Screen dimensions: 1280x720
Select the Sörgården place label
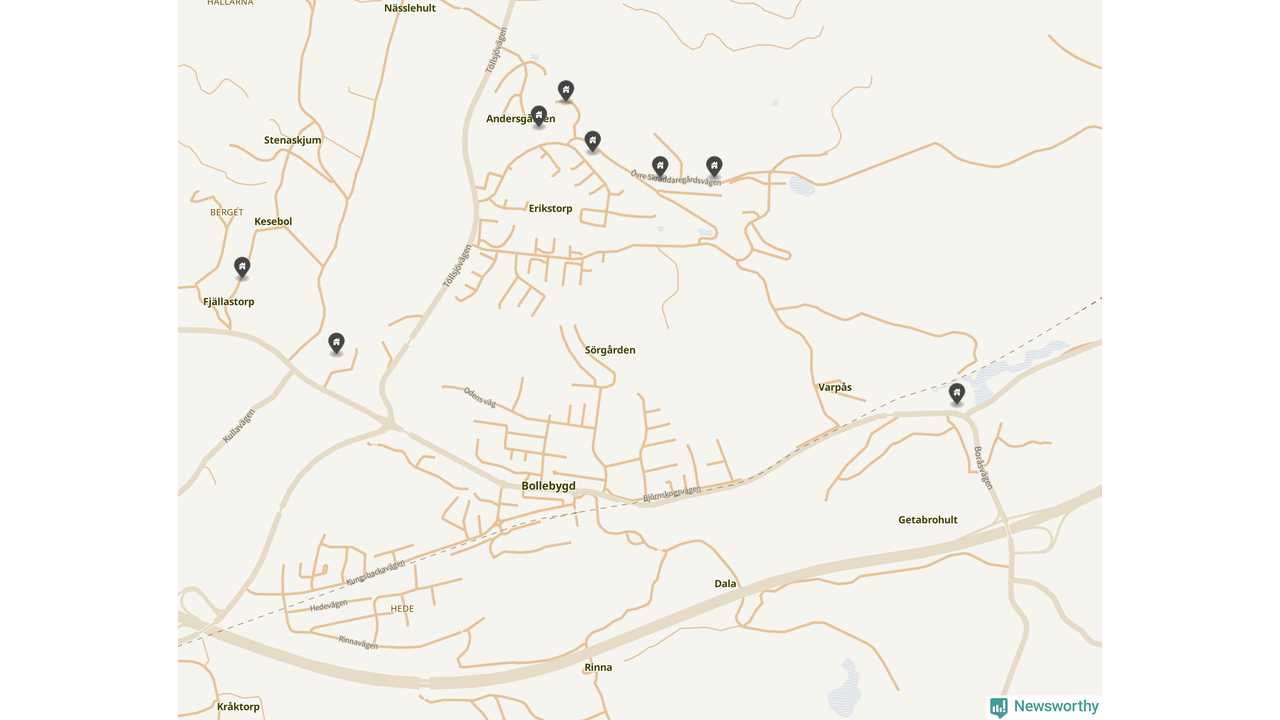click(x=610, y=350)
